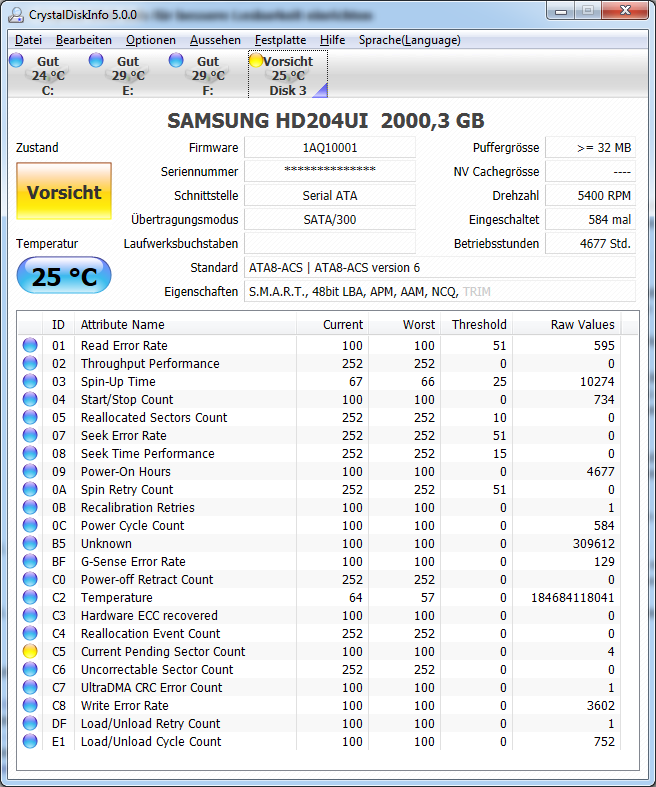Click the blue status orb for F:

pos(176,60)
